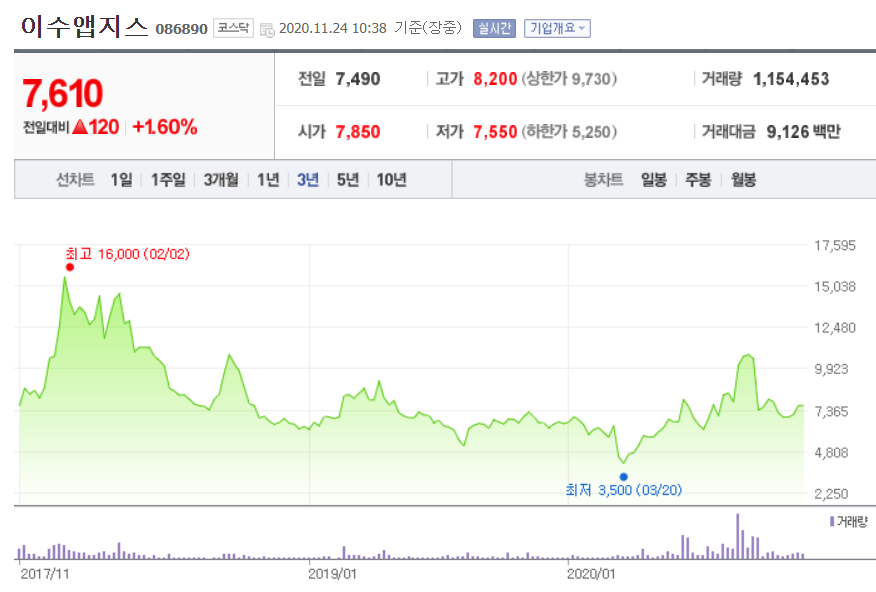
Task: Click the 최저 3,500 (03/20) label
Action: [623, 490]
